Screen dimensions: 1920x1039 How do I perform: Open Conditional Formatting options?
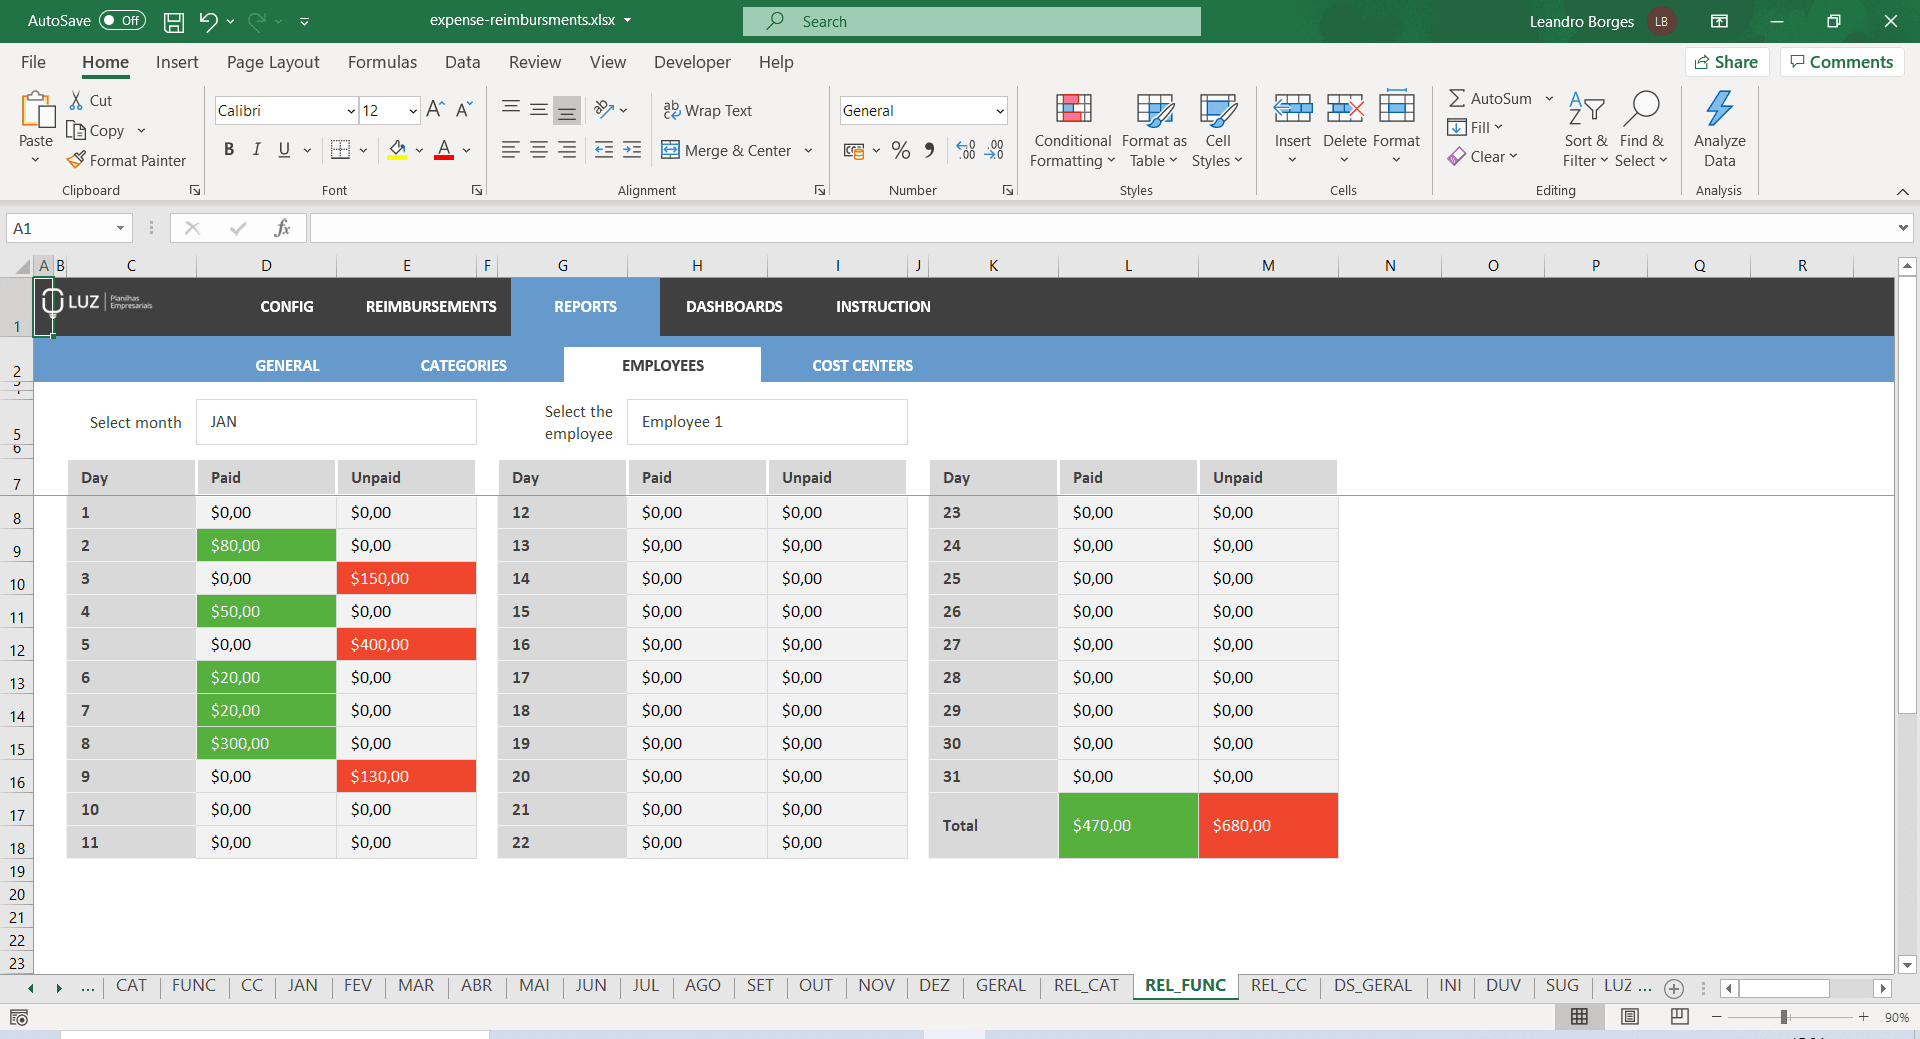coord(1071,129)
